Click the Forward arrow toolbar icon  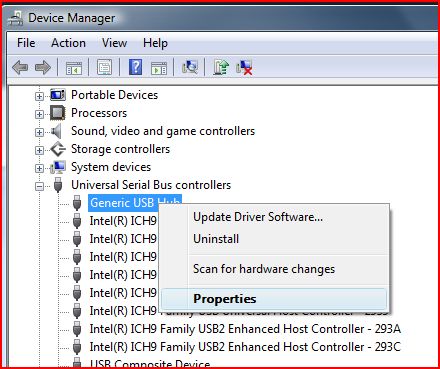(43, 68)
